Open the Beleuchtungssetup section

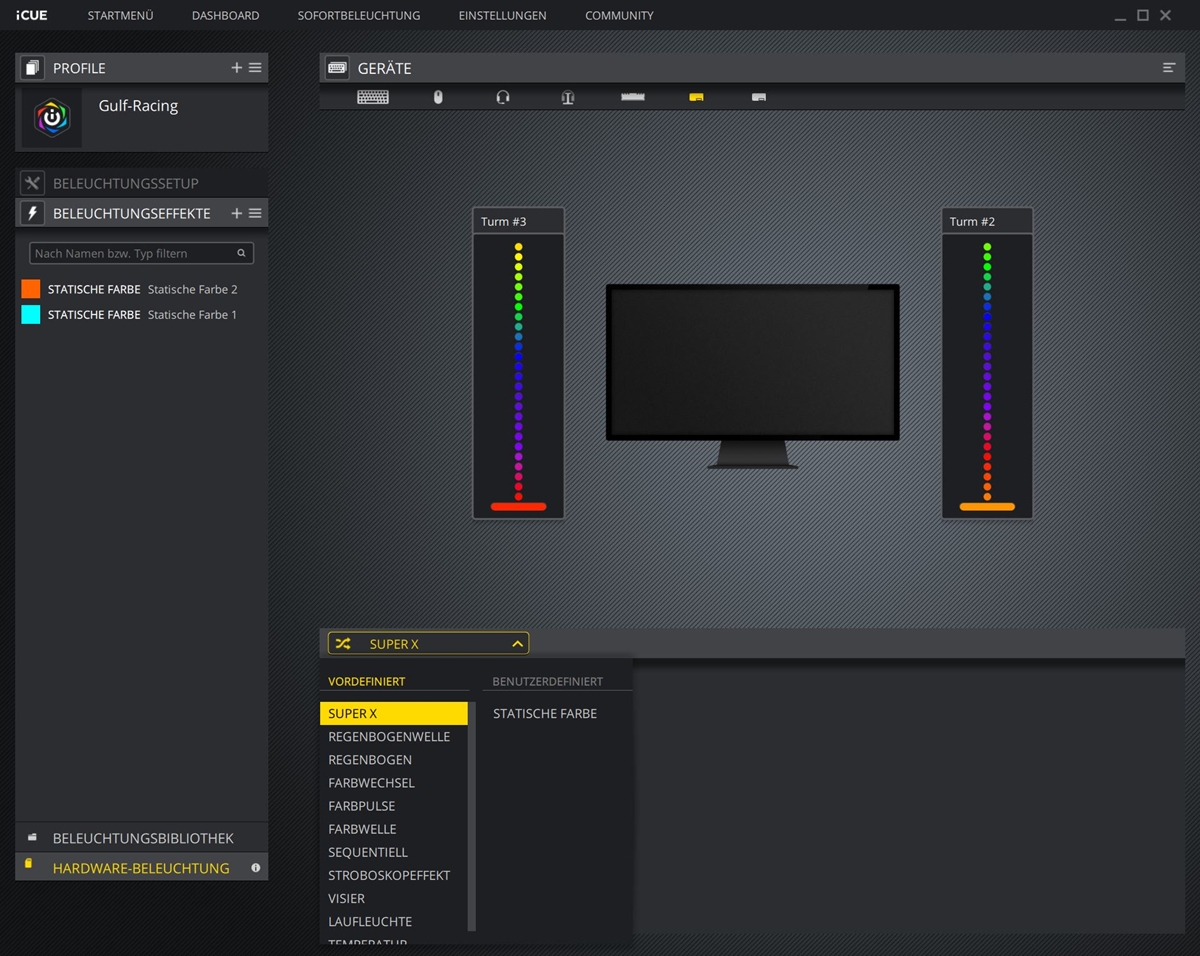coord(142,183)
